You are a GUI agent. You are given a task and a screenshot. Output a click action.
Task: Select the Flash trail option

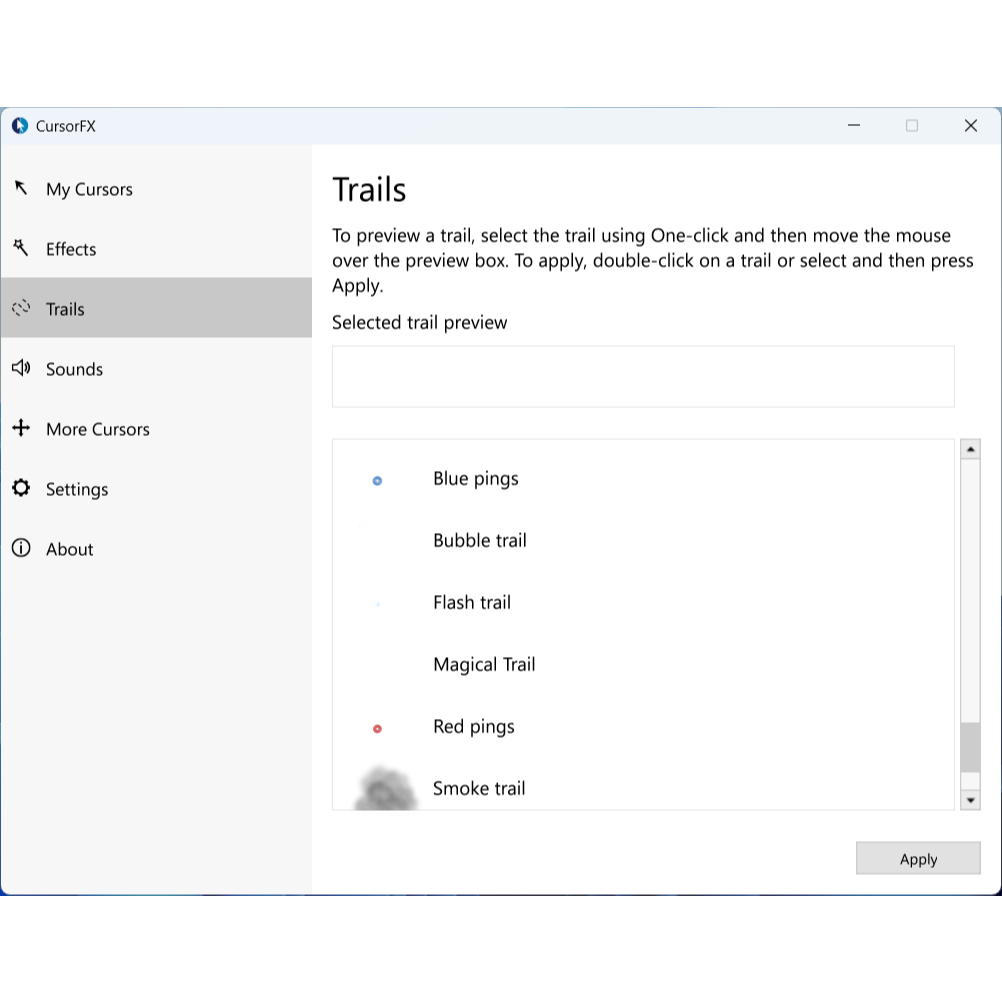point(472,603)
